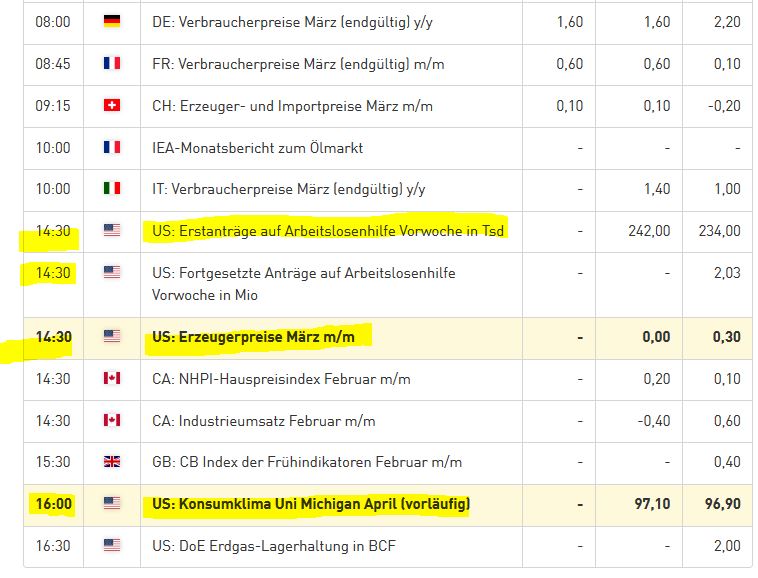Image resolution: width=758 pixels, height=578 pixels.
Task: Click US flag beside DoE Erdgas-Lagerhaltung
Action: [112, 545]
